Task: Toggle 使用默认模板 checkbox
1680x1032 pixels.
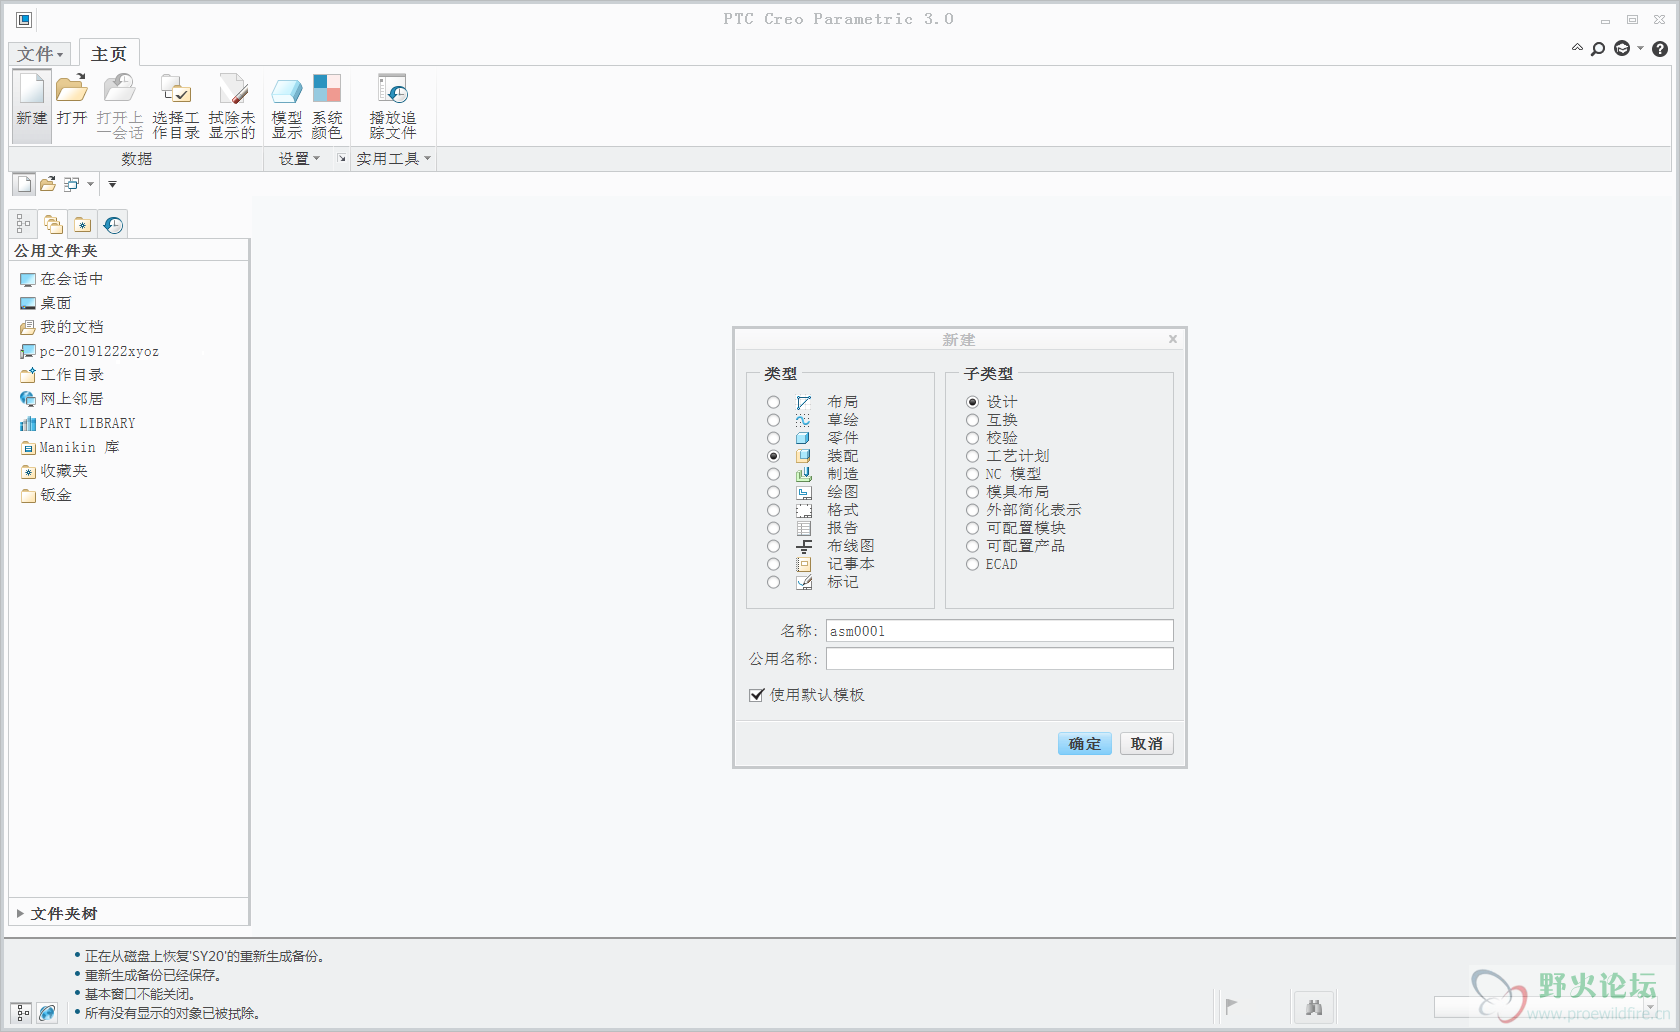Action: (756, 695)
